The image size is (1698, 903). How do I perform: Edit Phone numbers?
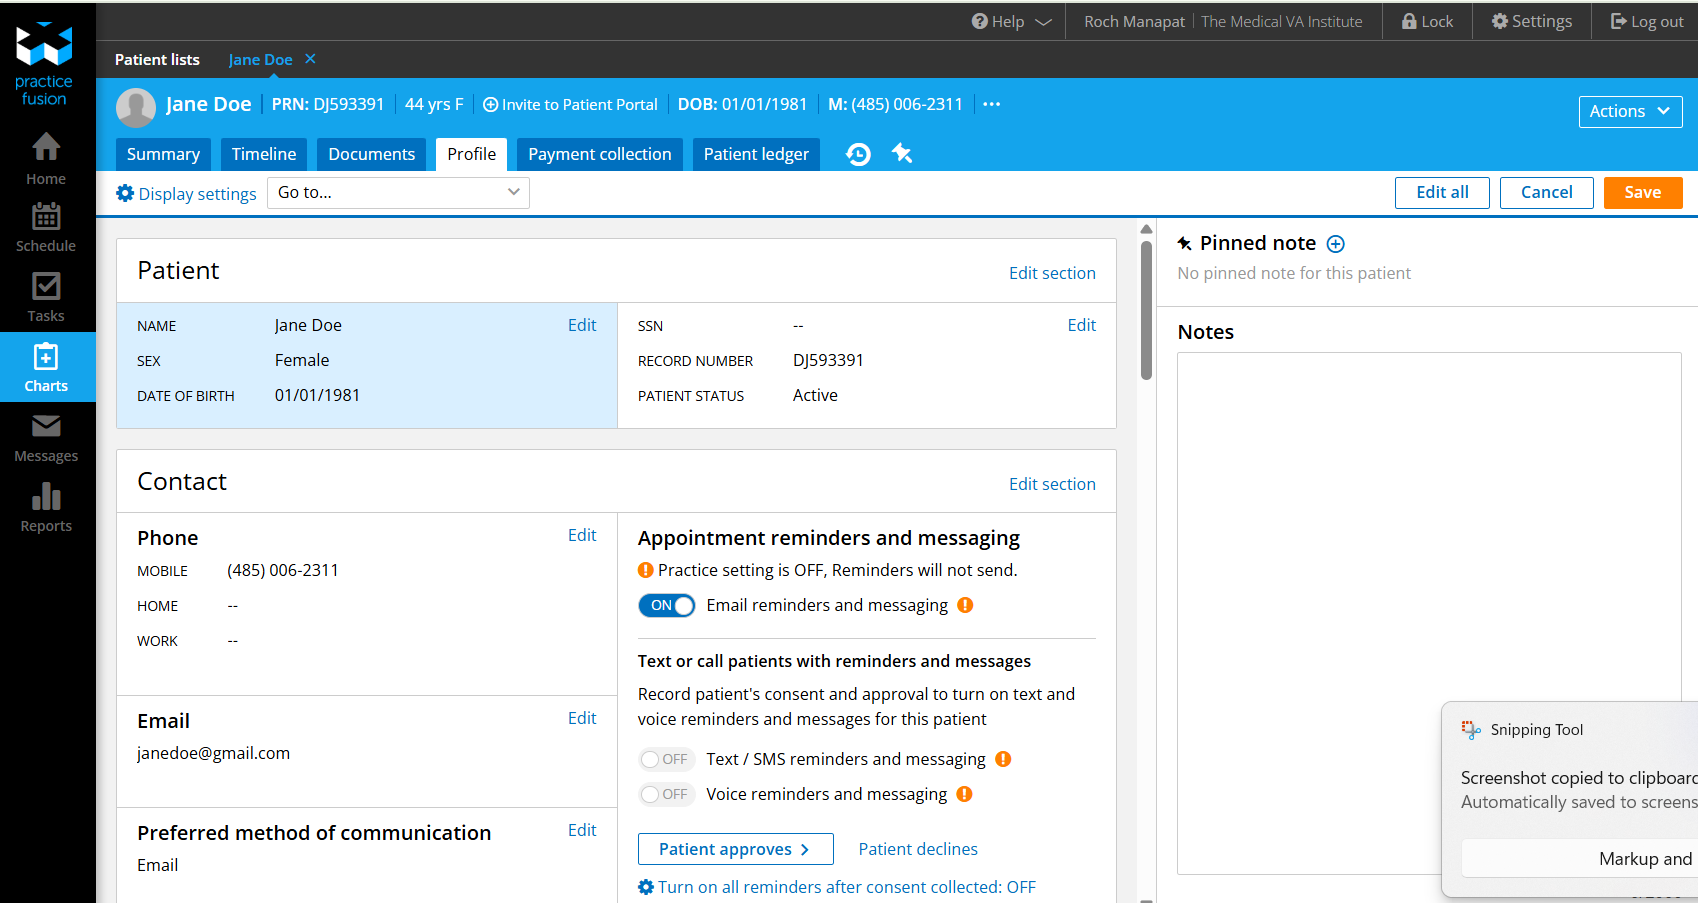582,535
